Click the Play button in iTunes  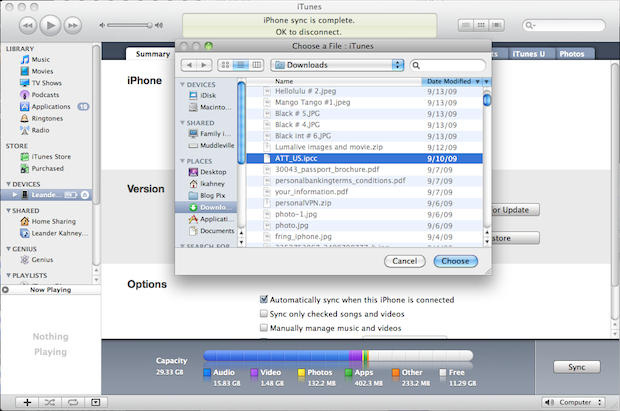50,22
